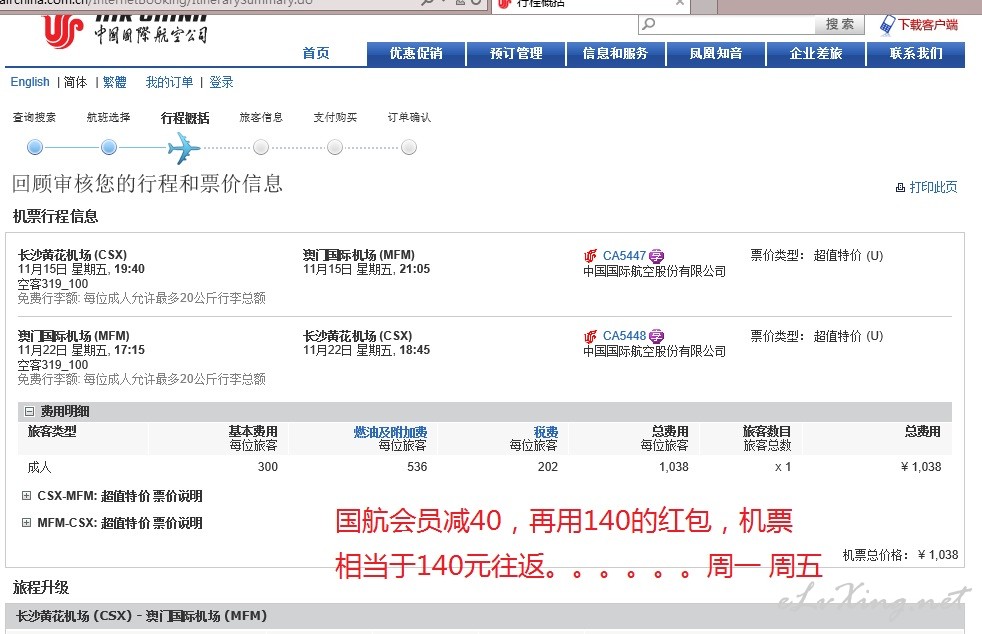
Task: Click the printer icon next to 打印此页
Action: (900, 187)
